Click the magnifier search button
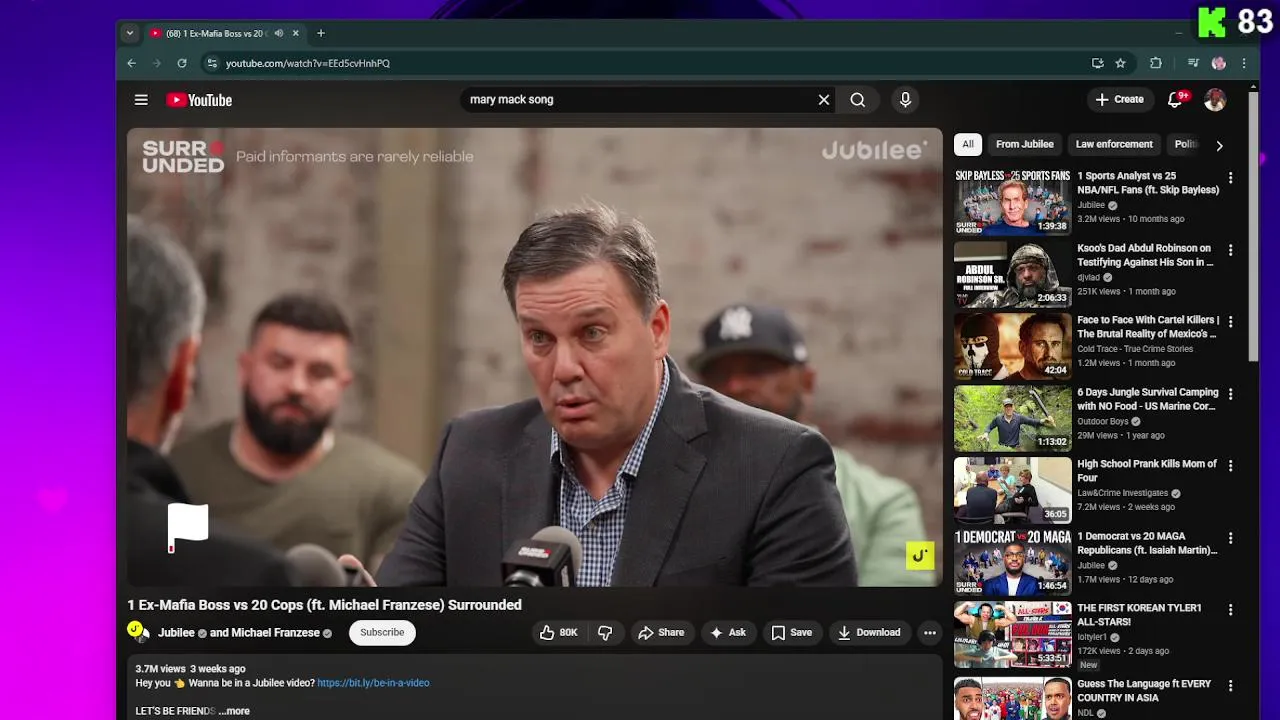Image resolution: width=1280 pixels, height=720 pixels. [858, 100]
